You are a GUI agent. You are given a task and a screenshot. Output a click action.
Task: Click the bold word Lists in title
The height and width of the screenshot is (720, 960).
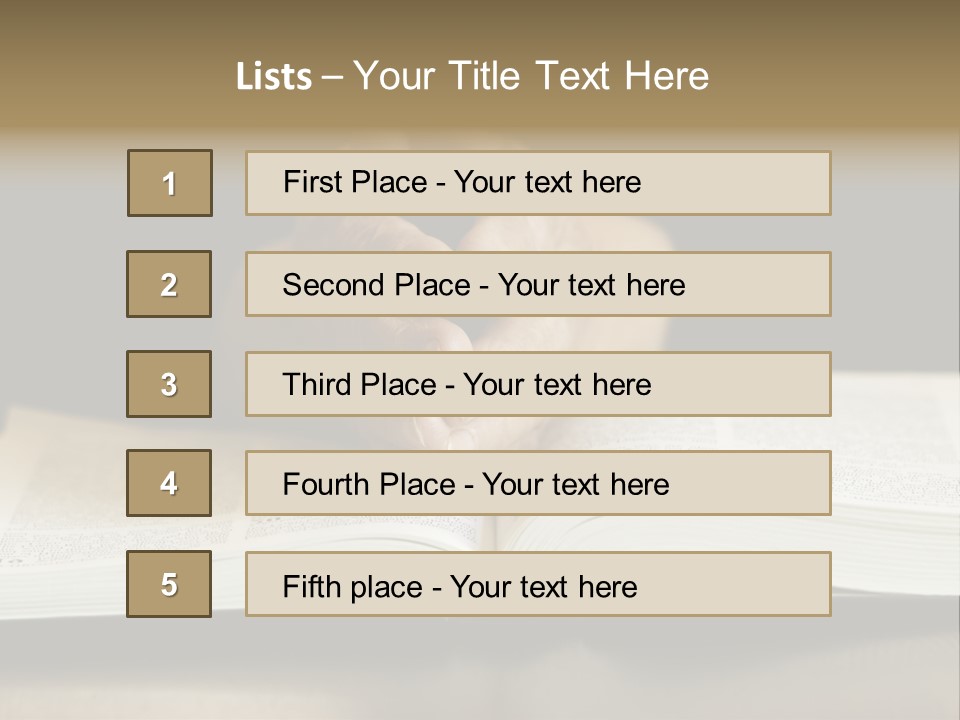click(274, 77)
